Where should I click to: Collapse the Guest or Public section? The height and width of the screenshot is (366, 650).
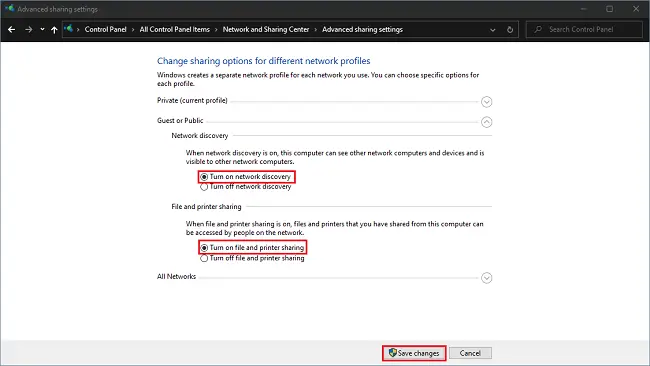(x=486, y=122)
